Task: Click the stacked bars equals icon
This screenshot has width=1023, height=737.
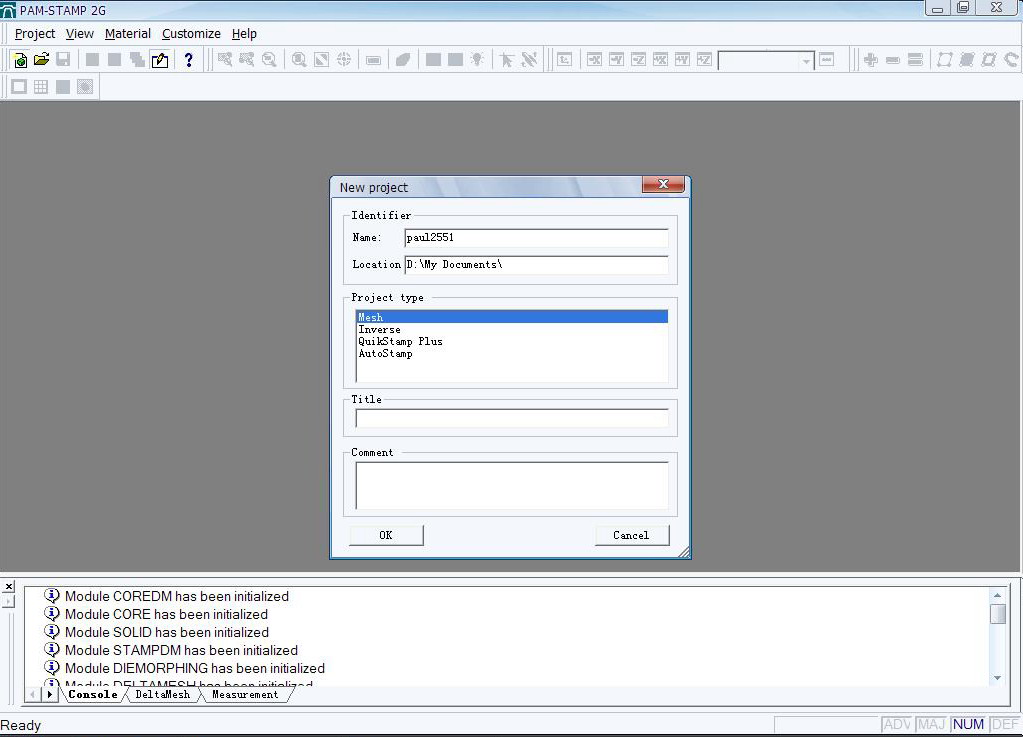Action: (x=915, y=60)
